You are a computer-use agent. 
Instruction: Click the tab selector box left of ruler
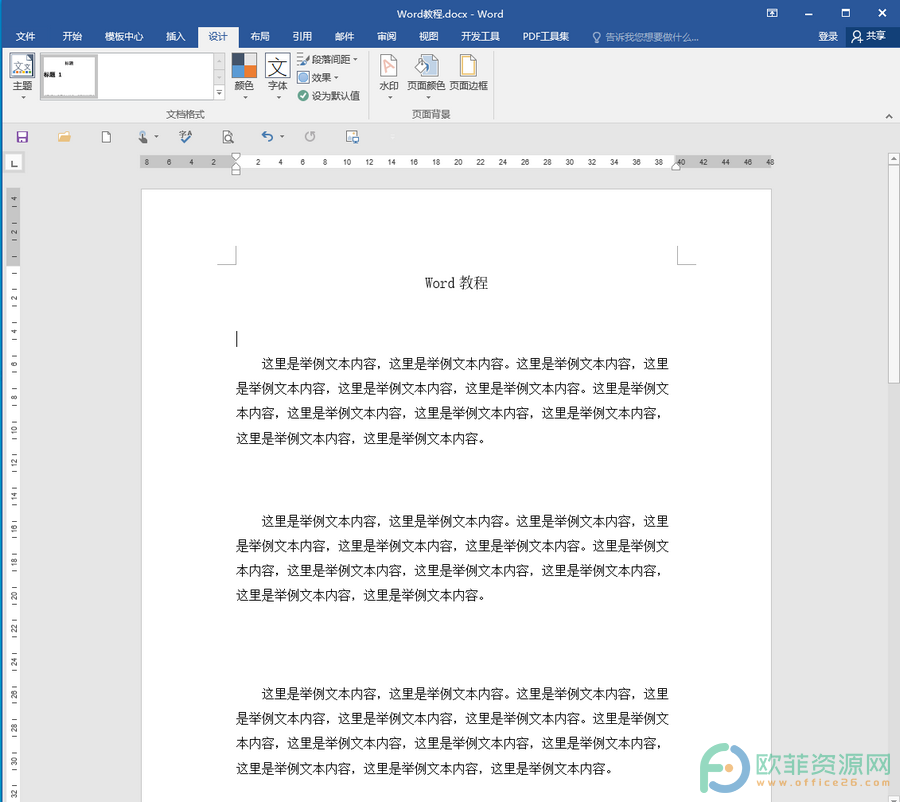tap(14, 163)
